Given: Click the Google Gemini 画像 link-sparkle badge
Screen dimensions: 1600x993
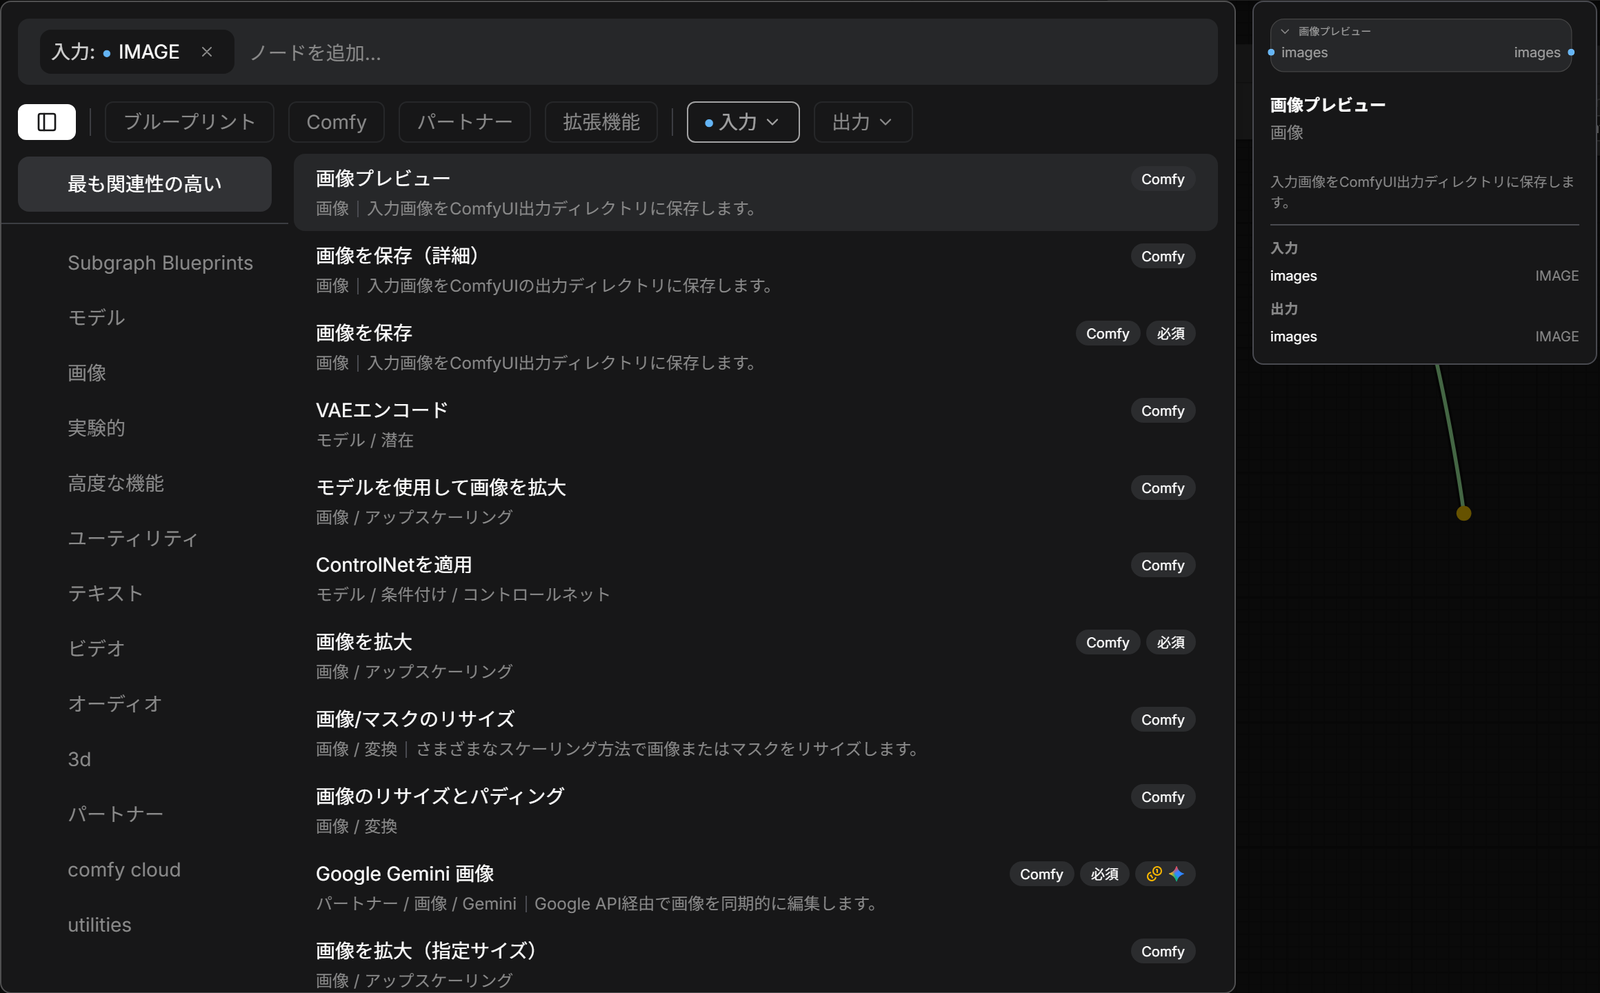Looking at the screenshot, I should point(1165,874).
